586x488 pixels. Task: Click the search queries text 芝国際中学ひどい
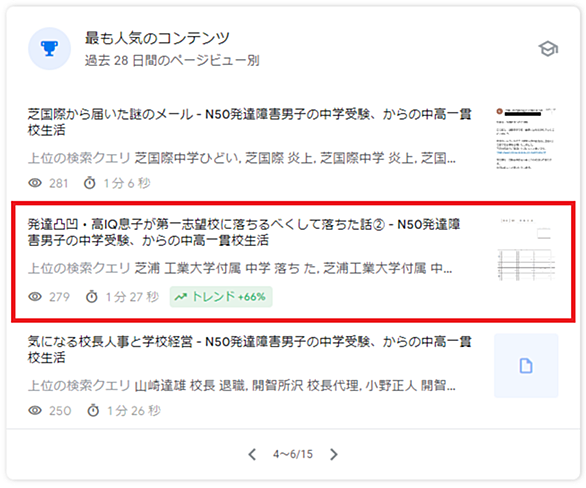click(187, 158)
